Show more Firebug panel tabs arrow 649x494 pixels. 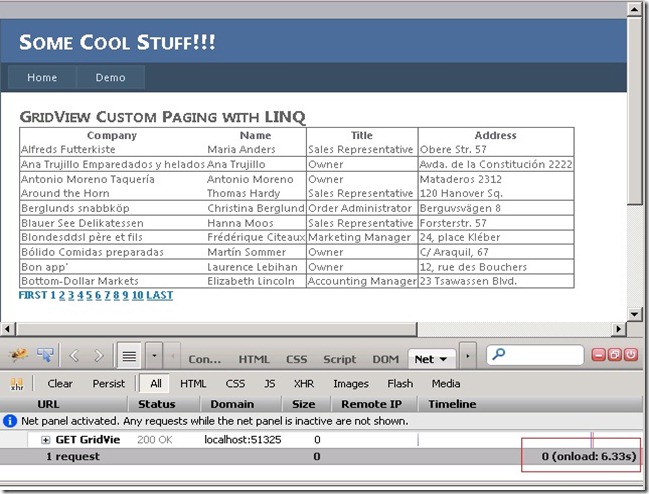coord(468,355)
